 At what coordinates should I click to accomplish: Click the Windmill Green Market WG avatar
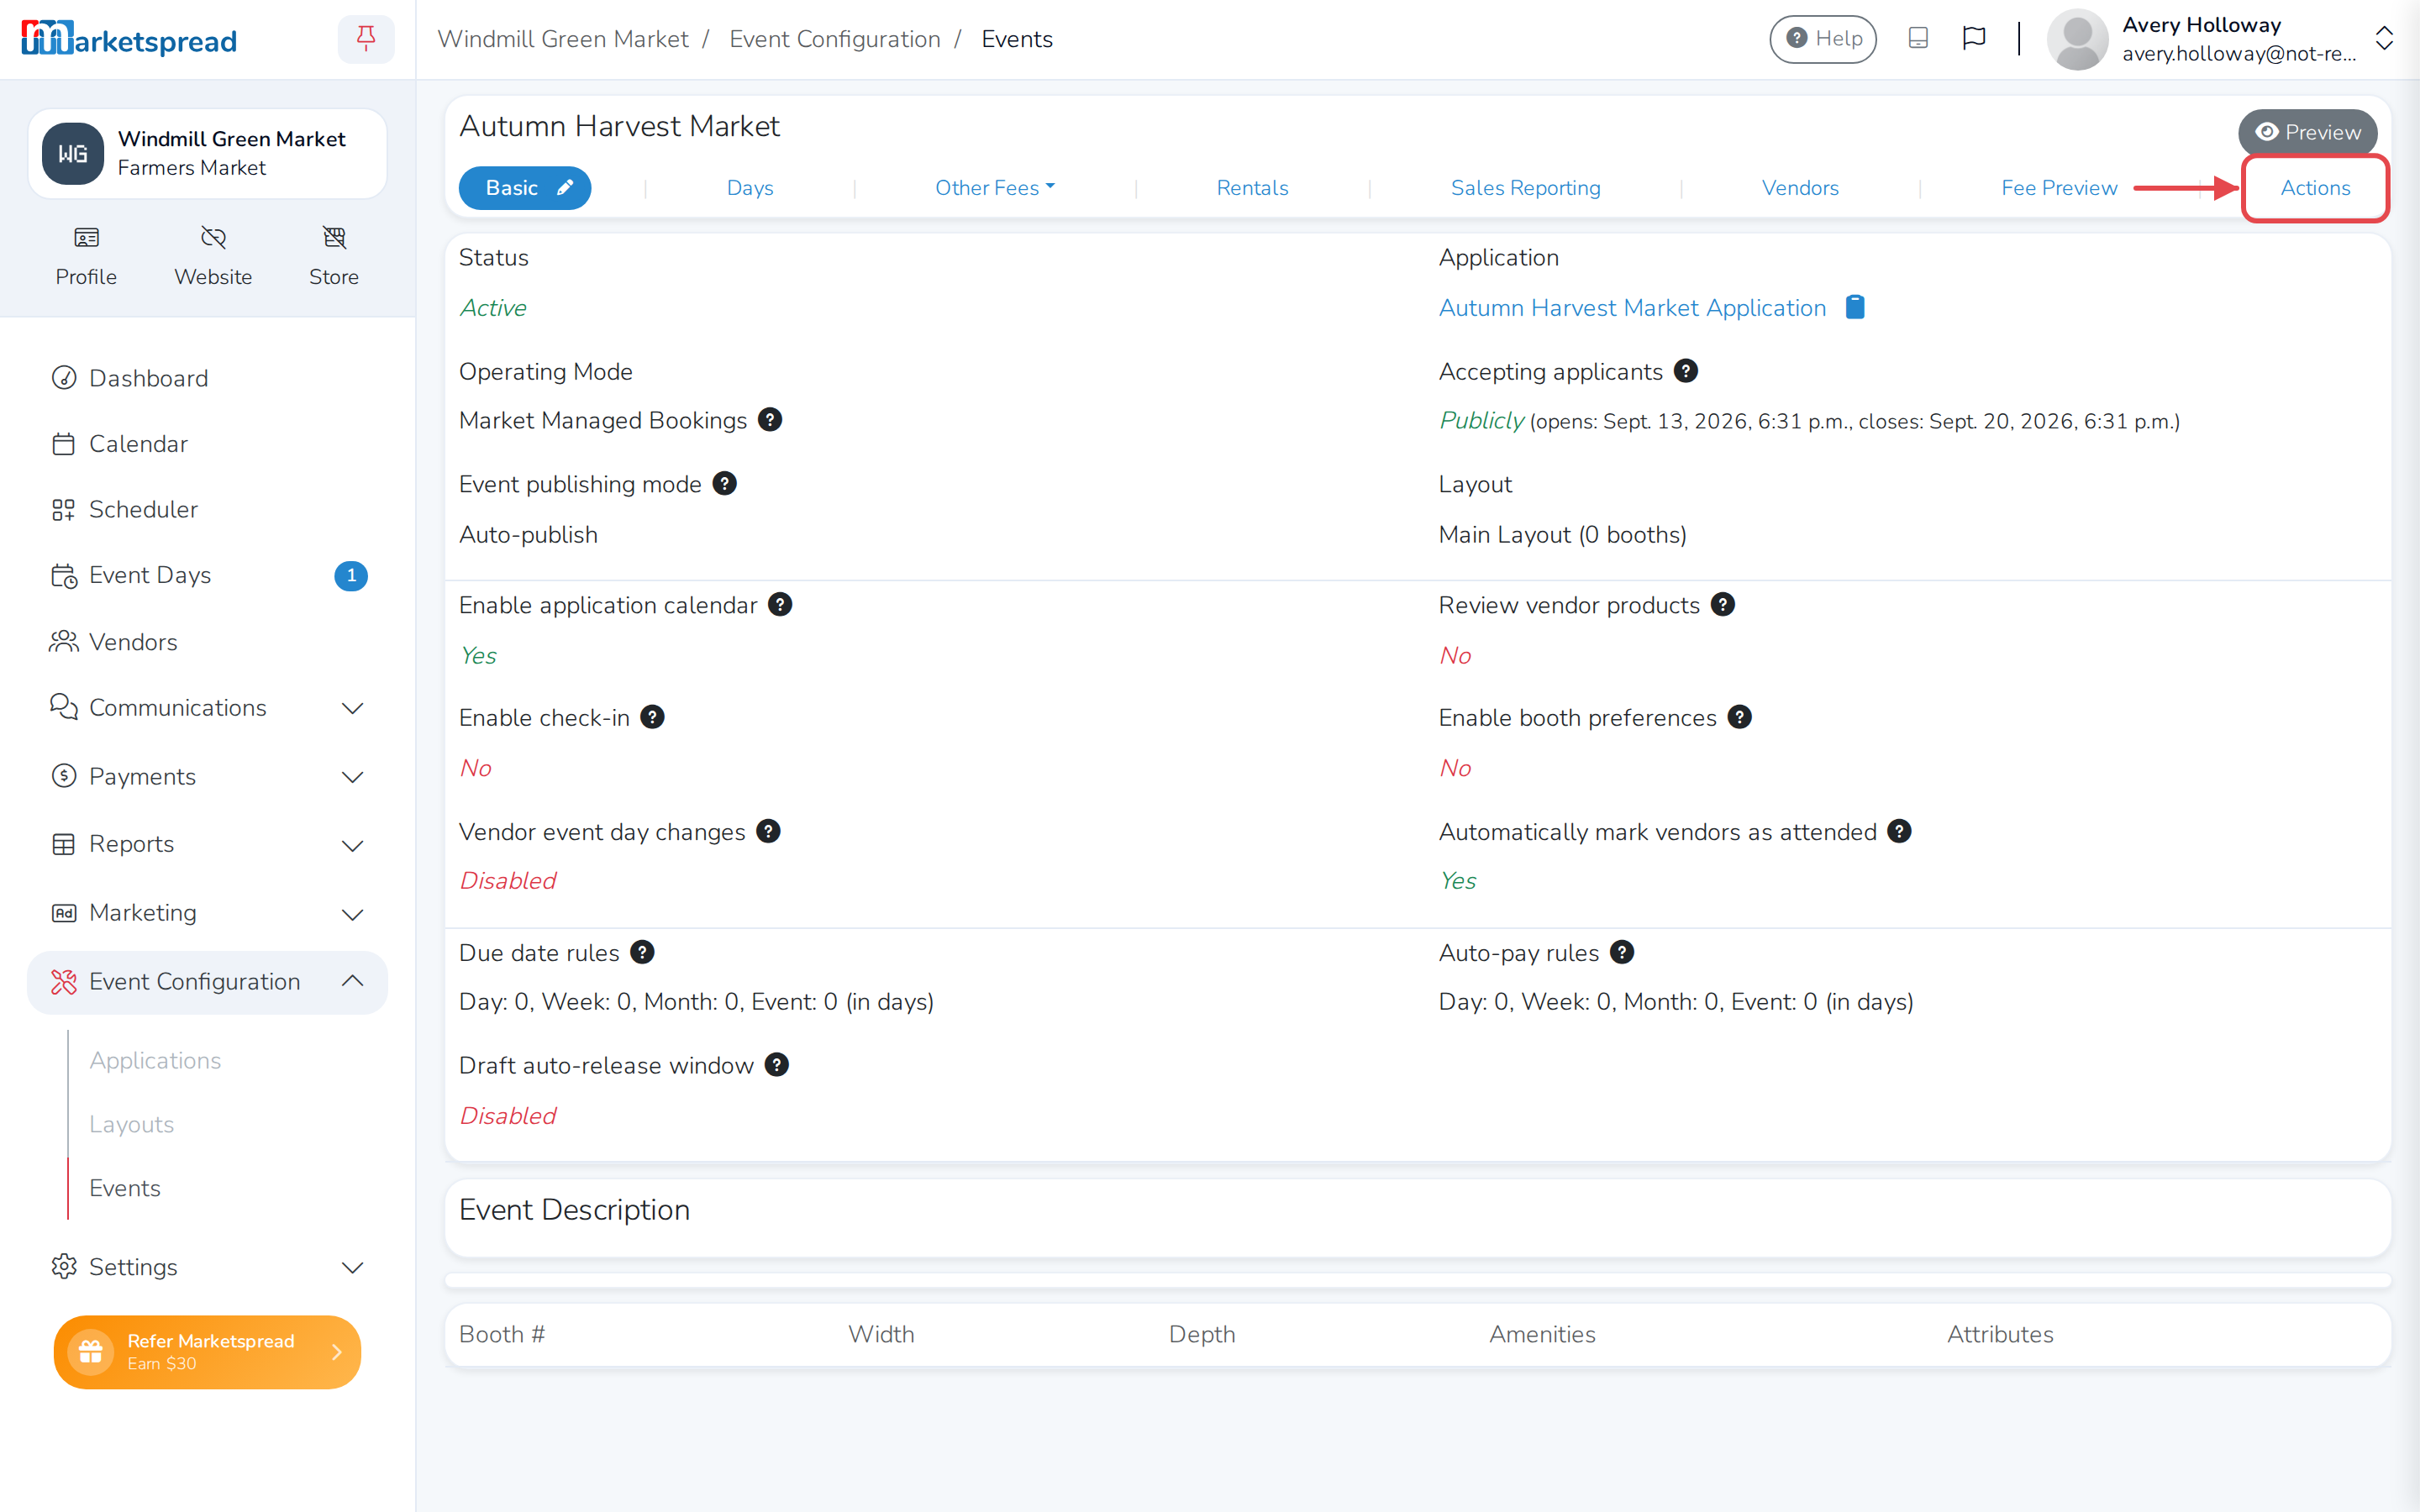tap(73, 153)
